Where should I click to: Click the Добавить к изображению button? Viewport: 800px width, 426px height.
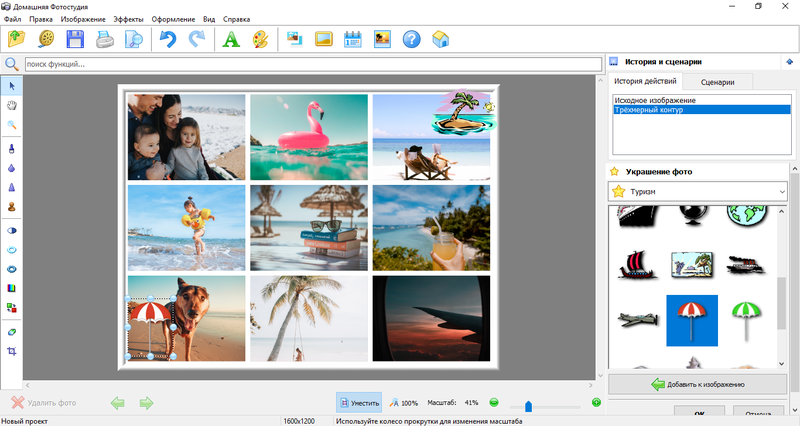point(698,384)
